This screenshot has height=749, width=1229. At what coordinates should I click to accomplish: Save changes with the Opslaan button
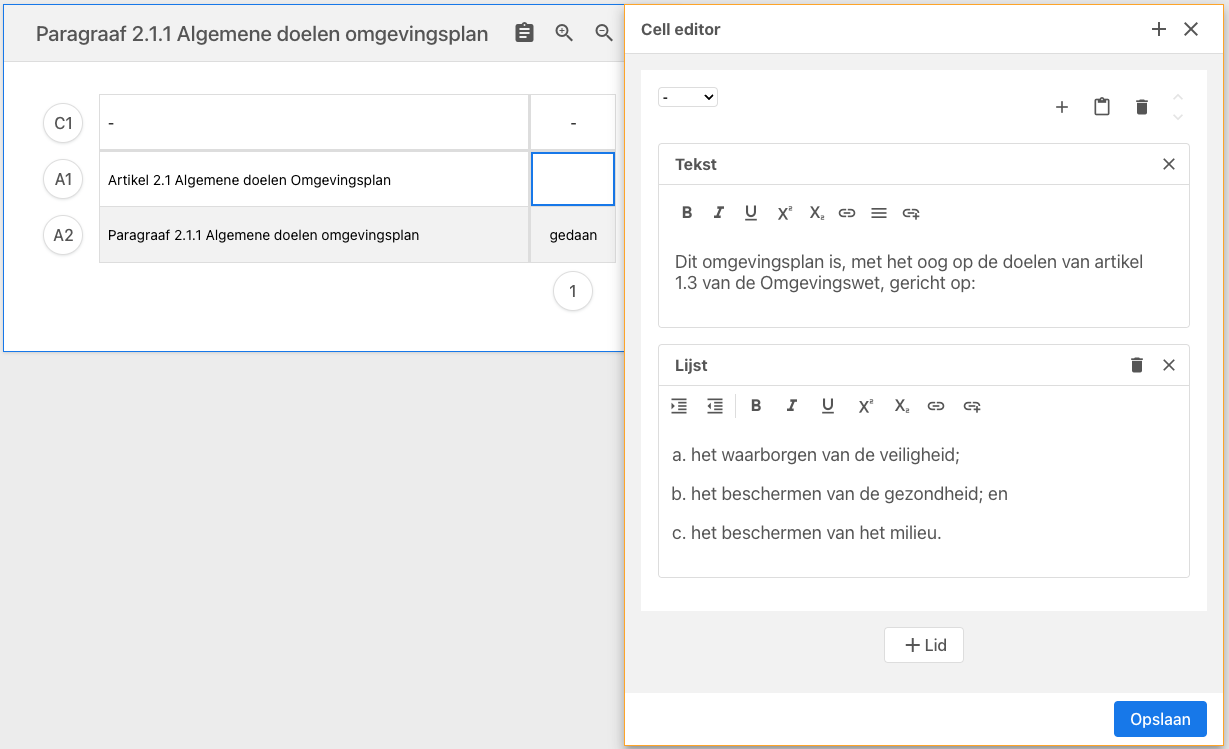(x=1160, y=719)
